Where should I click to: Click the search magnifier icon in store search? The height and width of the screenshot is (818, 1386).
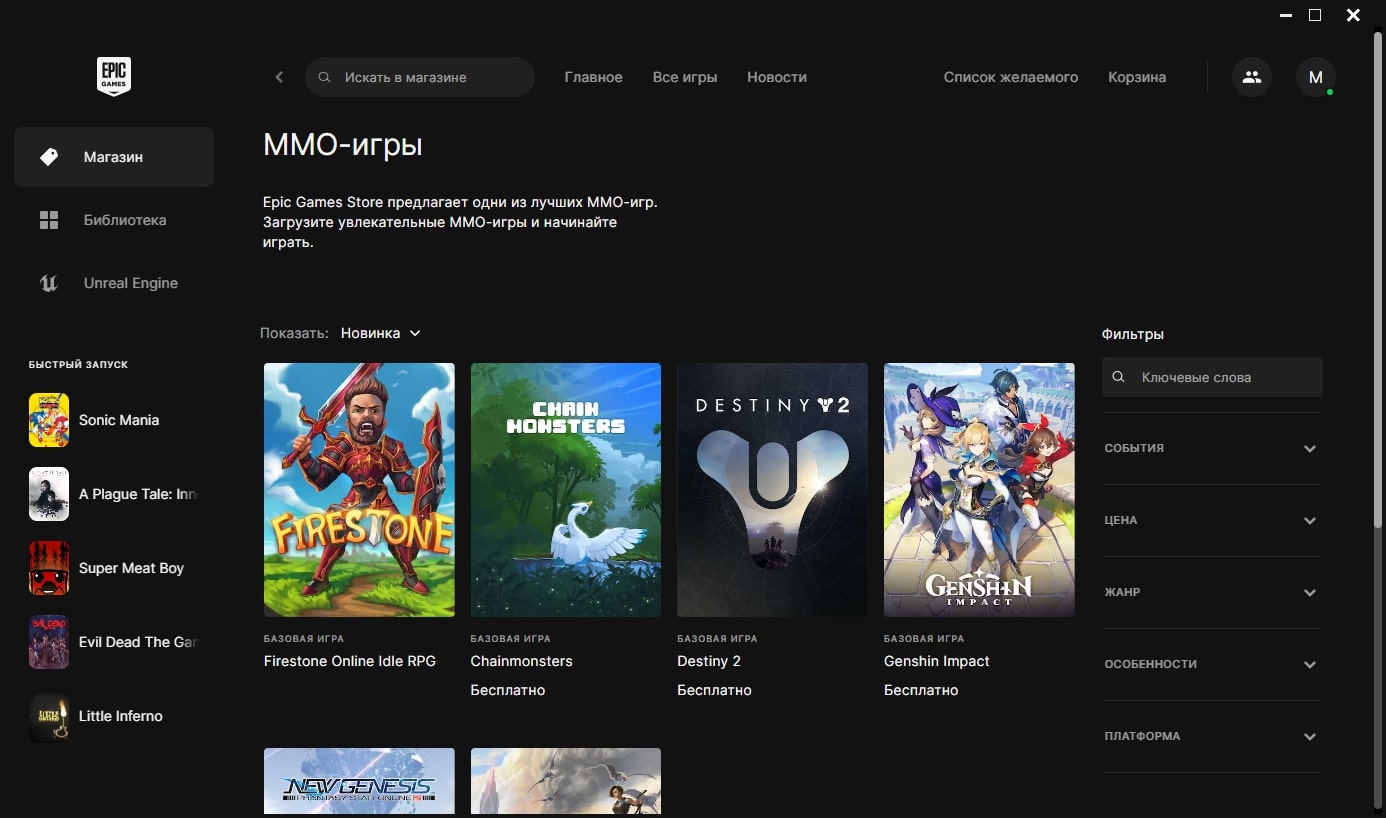[324, 77]
